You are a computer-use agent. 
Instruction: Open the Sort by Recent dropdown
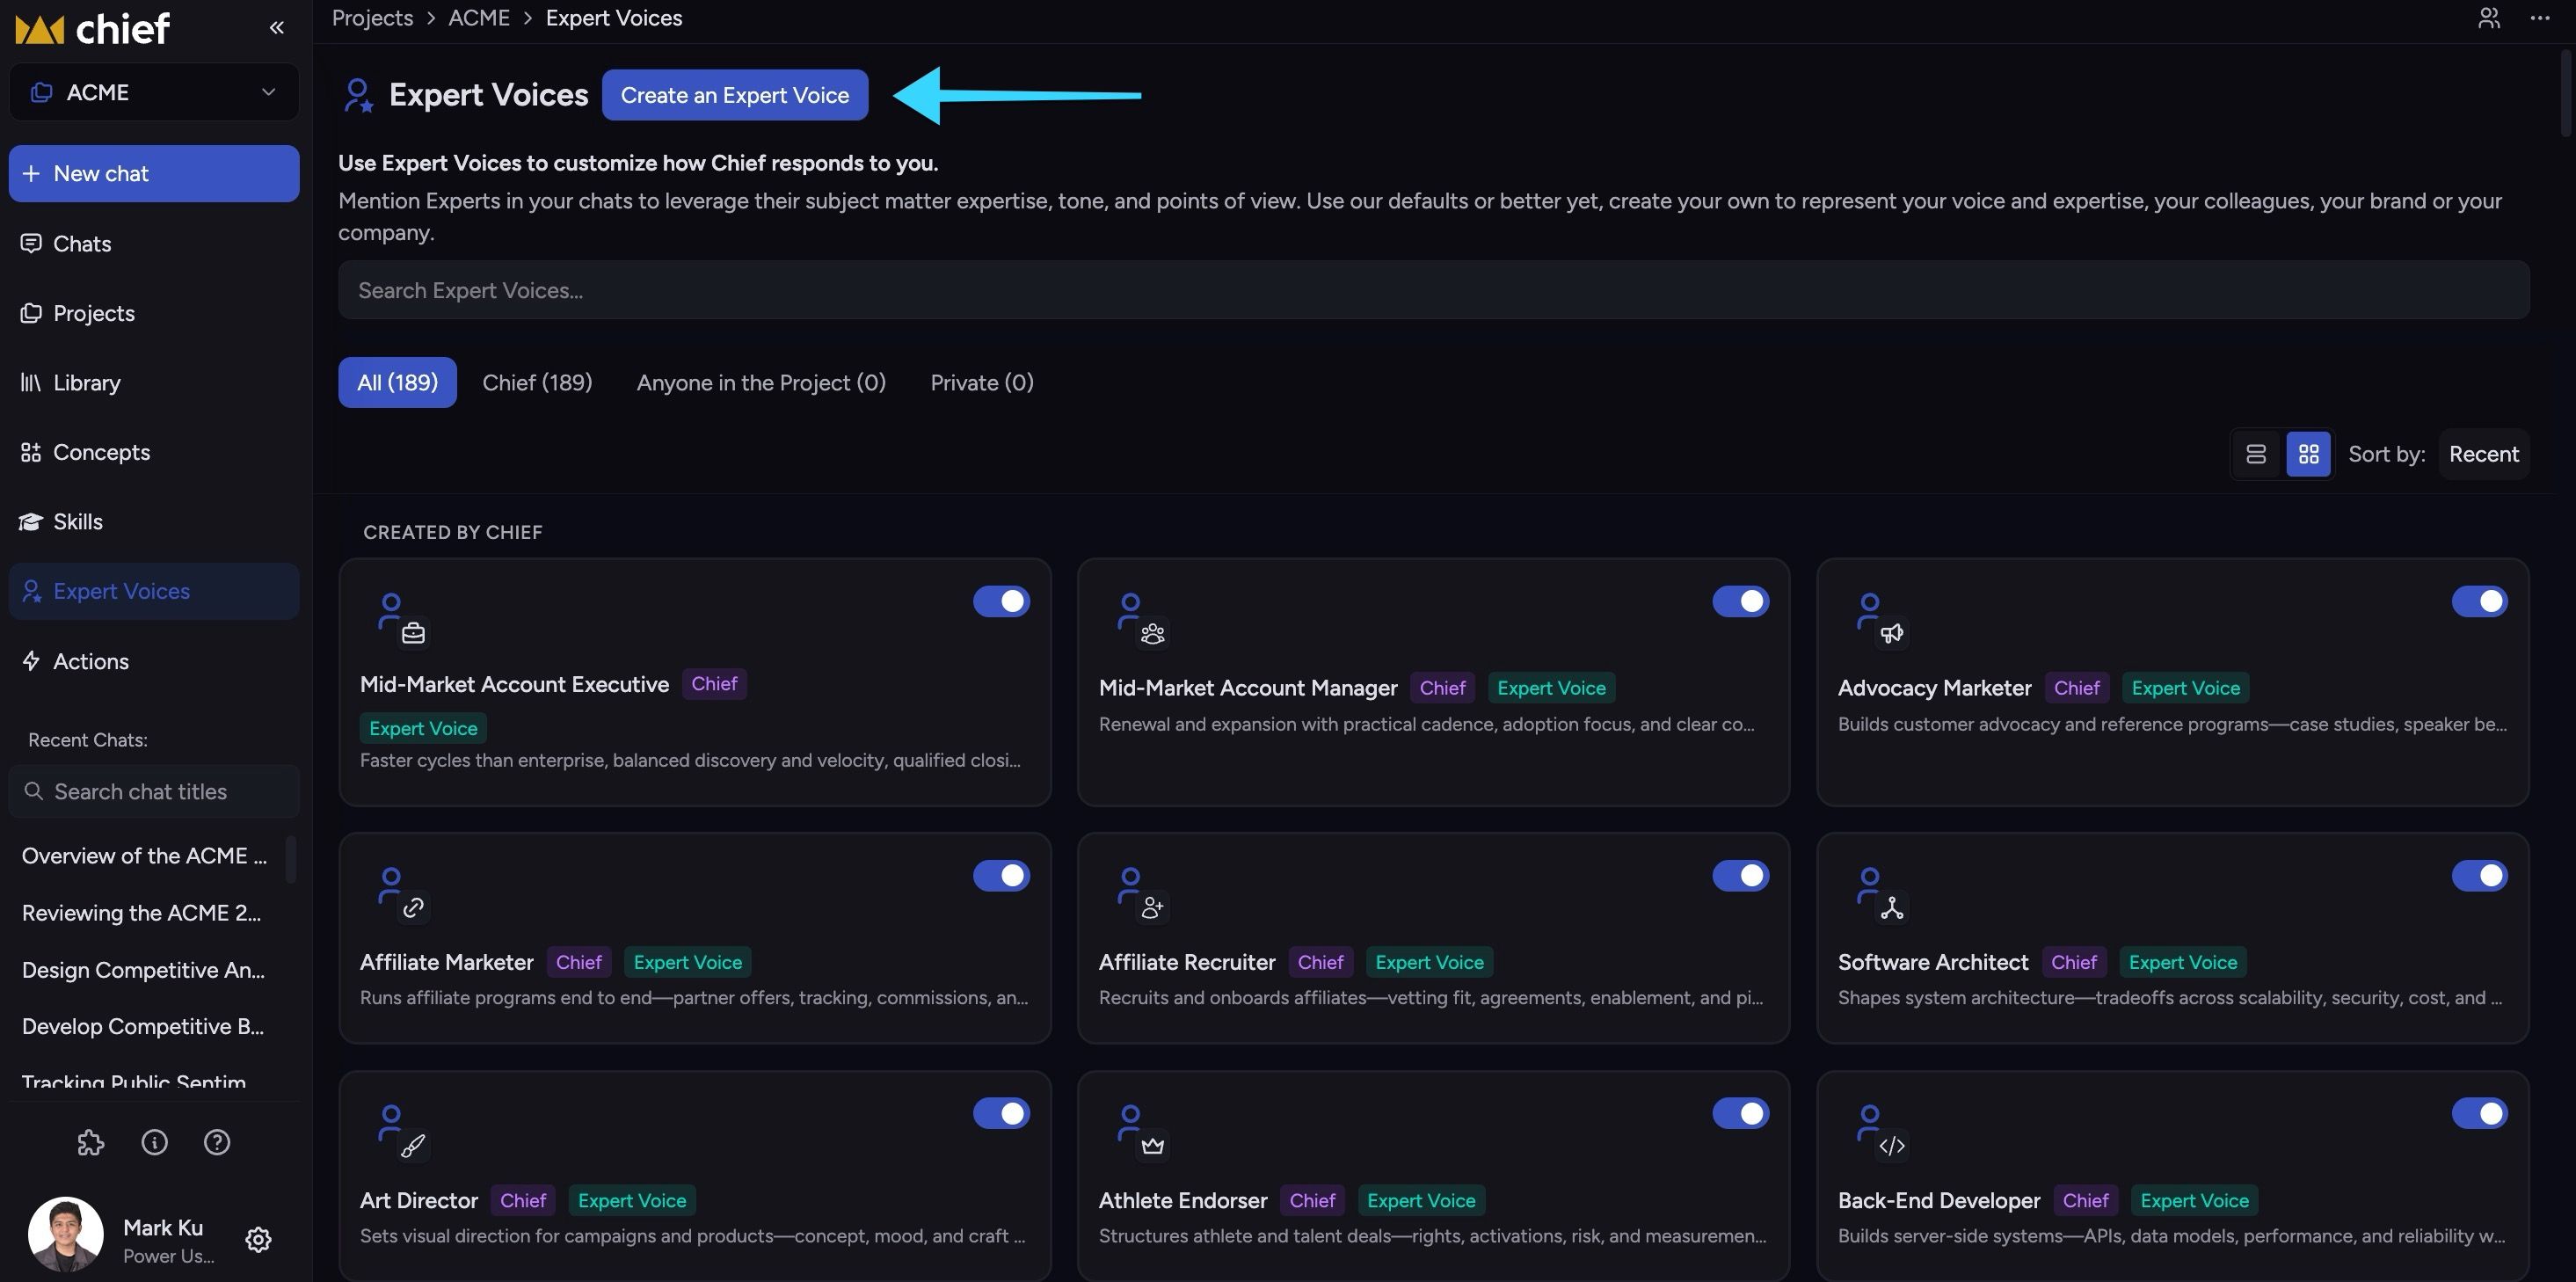tap(2483, 454)
